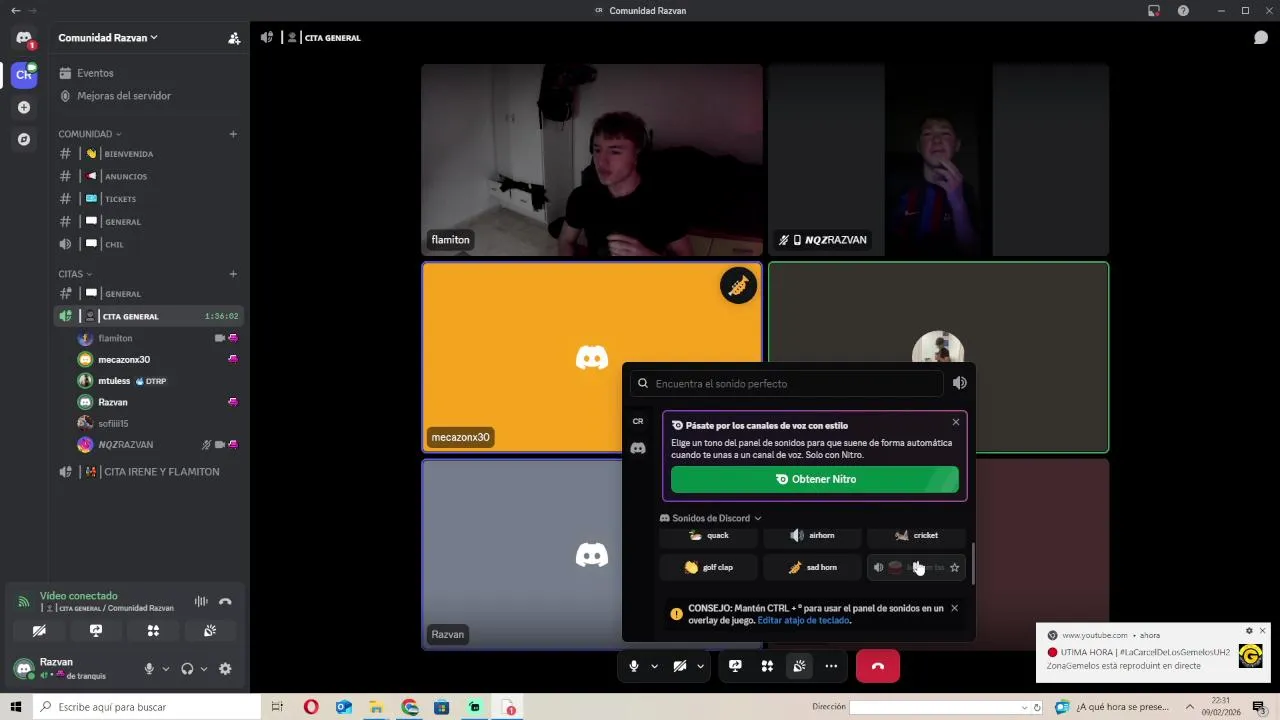Open the chat bubble in call header
The height and width of the screenshot is (720, 1280).
[x=1261, y=38]
